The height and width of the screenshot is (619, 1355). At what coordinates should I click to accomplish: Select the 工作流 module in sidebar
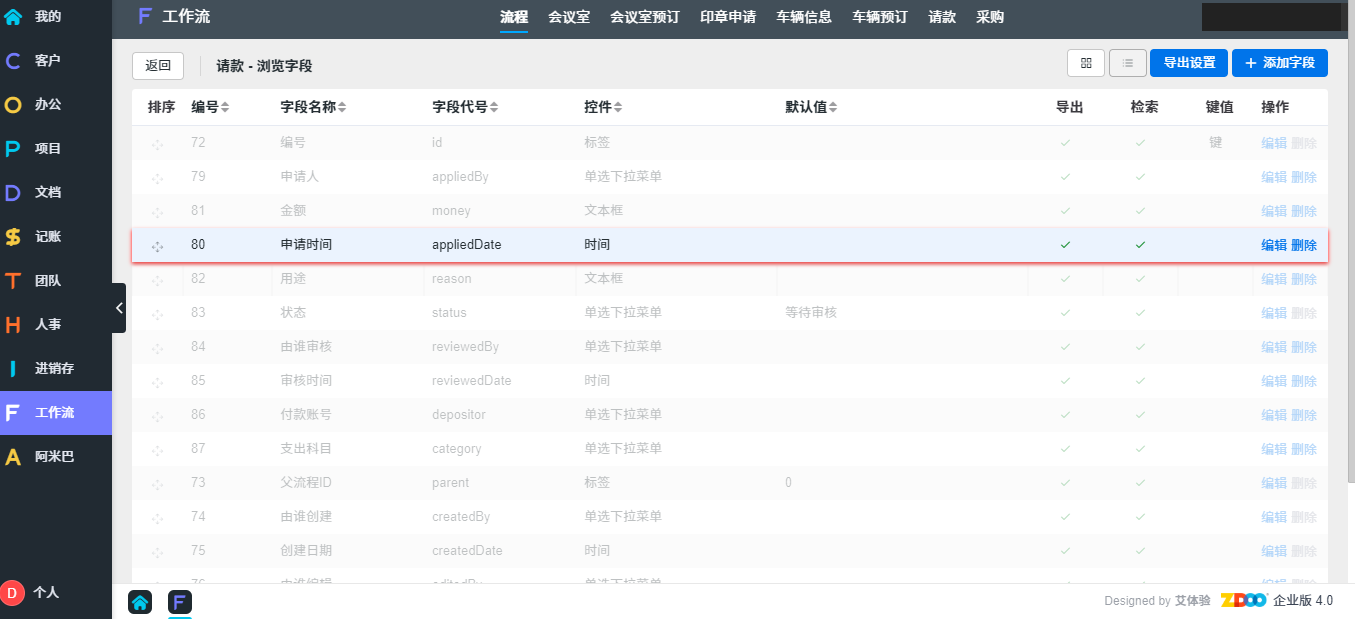pyautogui.click(x=56, y=412)
